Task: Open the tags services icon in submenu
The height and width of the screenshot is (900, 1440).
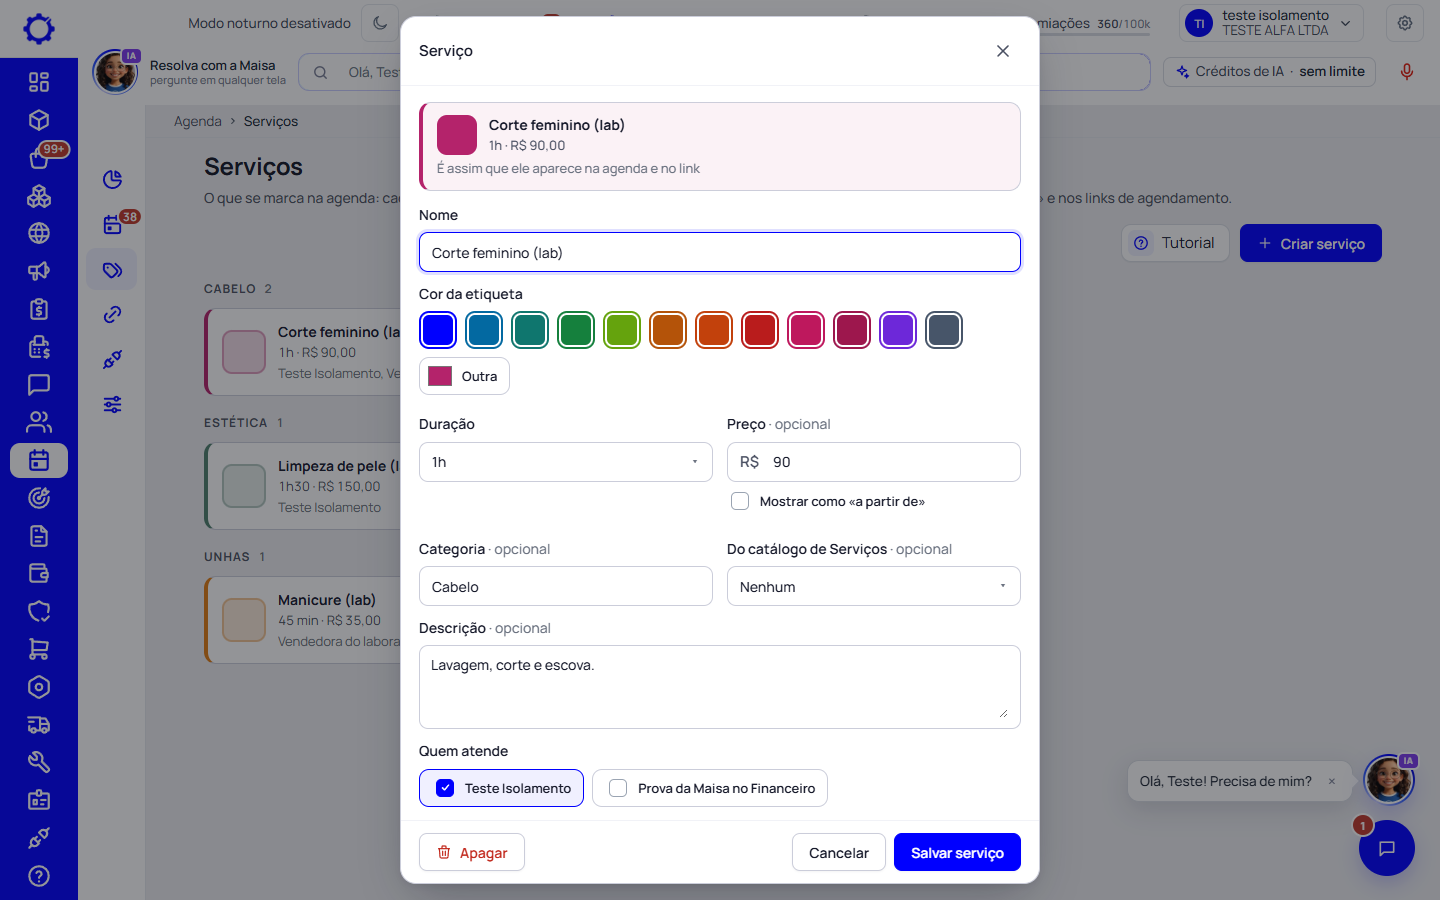Action: [x=112, y=270]
